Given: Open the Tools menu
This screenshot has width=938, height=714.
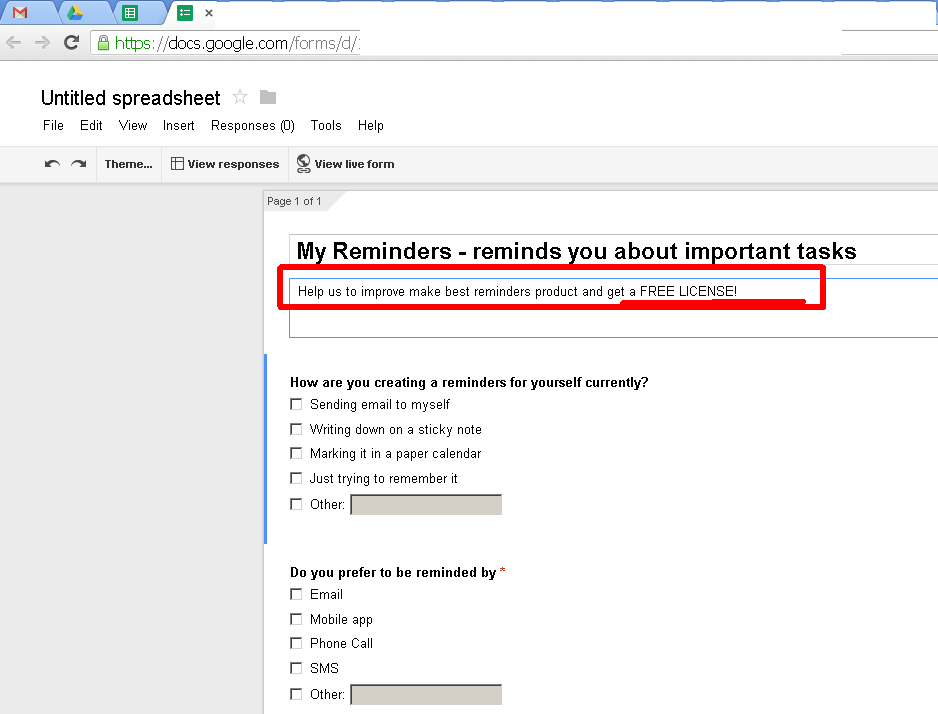Looking at the screenshot, I should click(x=325, y=126).
